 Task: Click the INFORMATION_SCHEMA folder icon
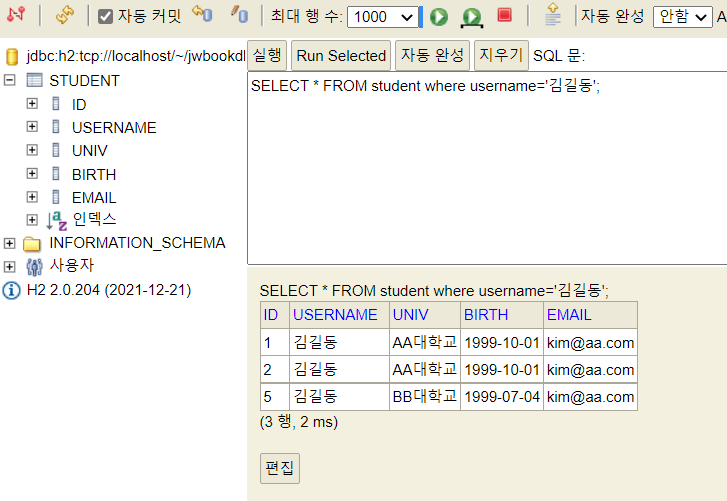pyautogui.click(x=32, y=243)
